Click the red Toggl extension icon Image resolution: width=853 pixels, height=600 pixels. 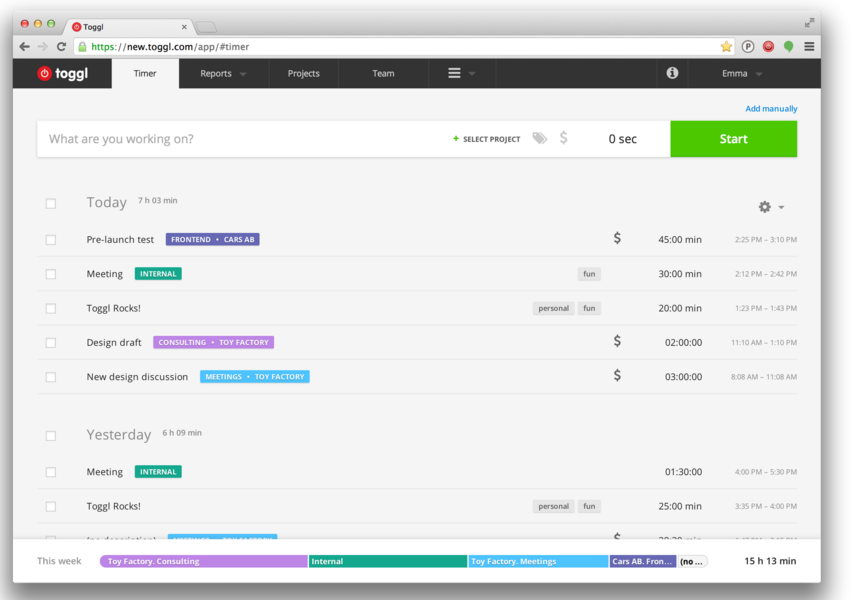coord(768,47)
